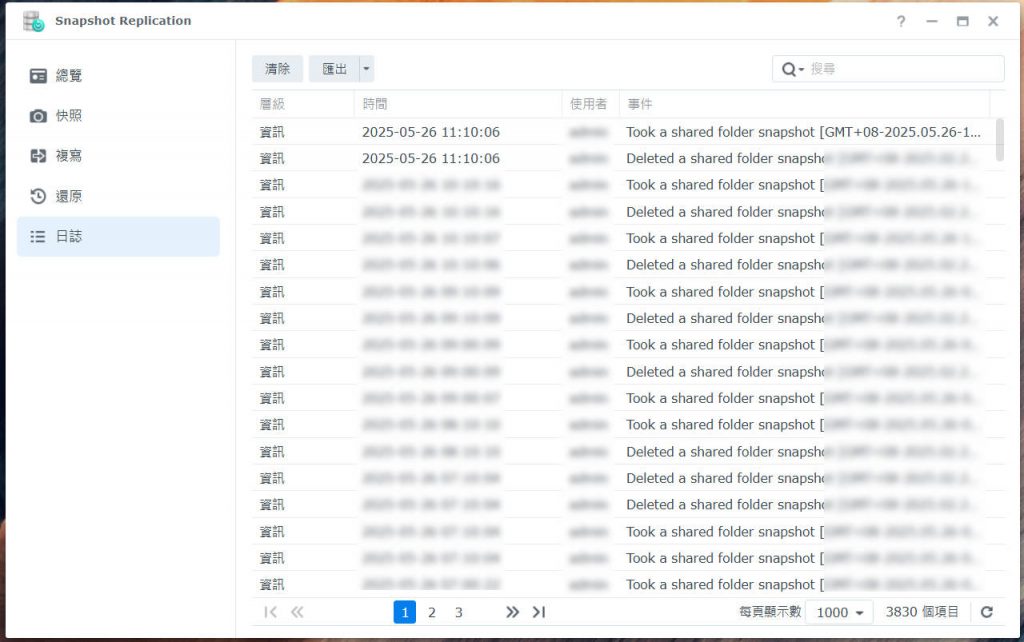The image size is (1024, 642).
Task: Go to next page double-arrow icon
Action: click(x=512, y=612)
